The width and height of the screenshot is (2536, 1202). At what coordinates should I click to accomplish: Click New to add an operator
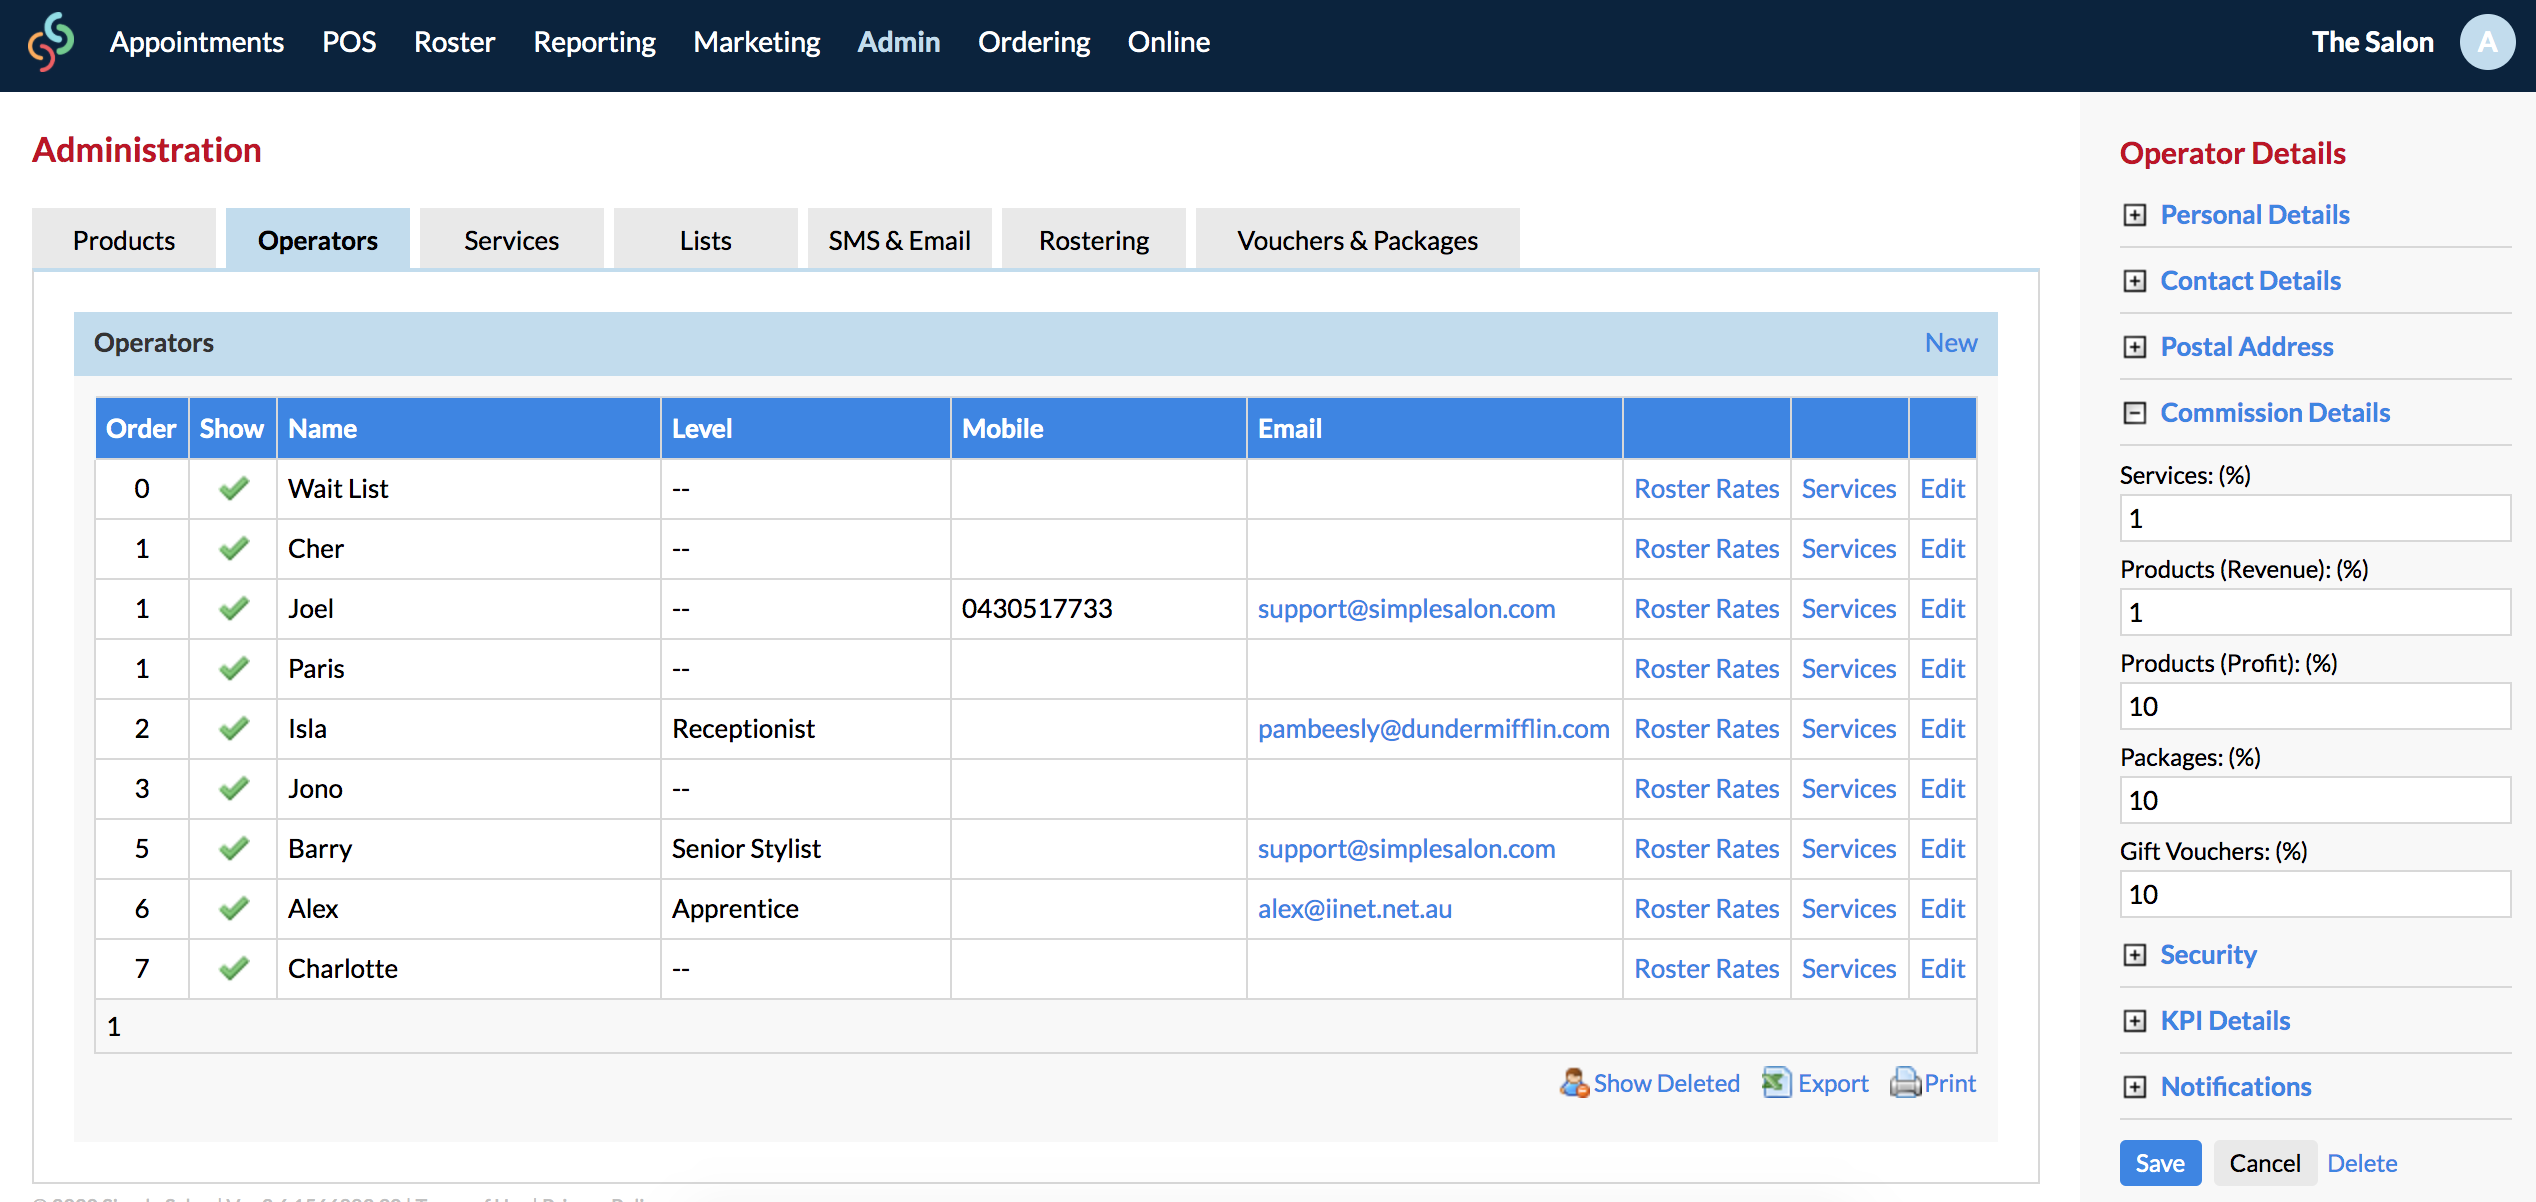tap(1951, 343)
